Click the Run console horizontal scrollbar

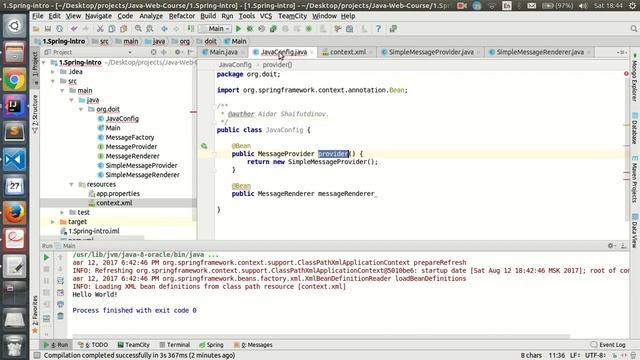click(x=320, y=337)
